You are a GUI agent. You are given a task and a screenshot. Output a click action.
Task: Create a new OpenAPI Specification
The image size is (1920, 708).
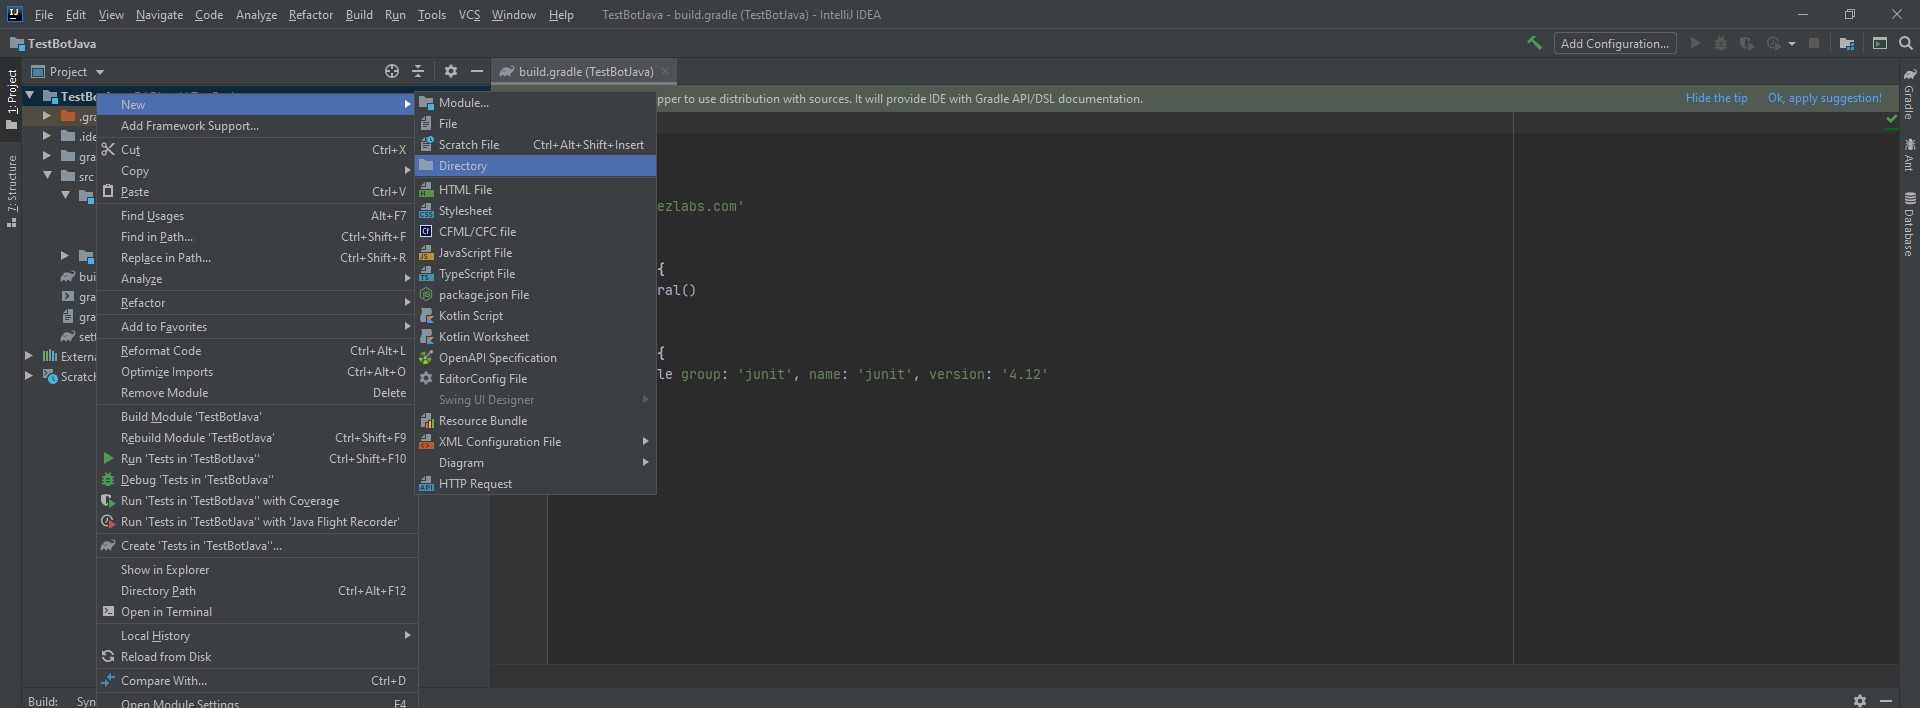tap(536, 357)
